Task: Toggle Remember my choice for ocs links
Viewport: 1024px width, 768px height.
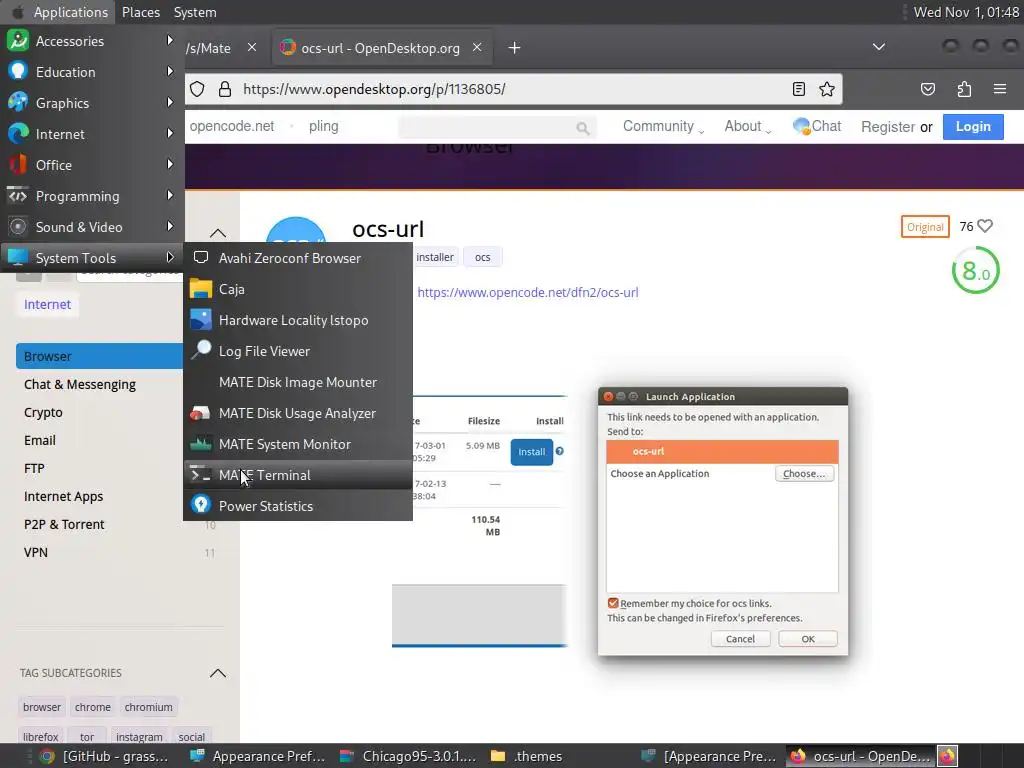Action: point(613,603)
